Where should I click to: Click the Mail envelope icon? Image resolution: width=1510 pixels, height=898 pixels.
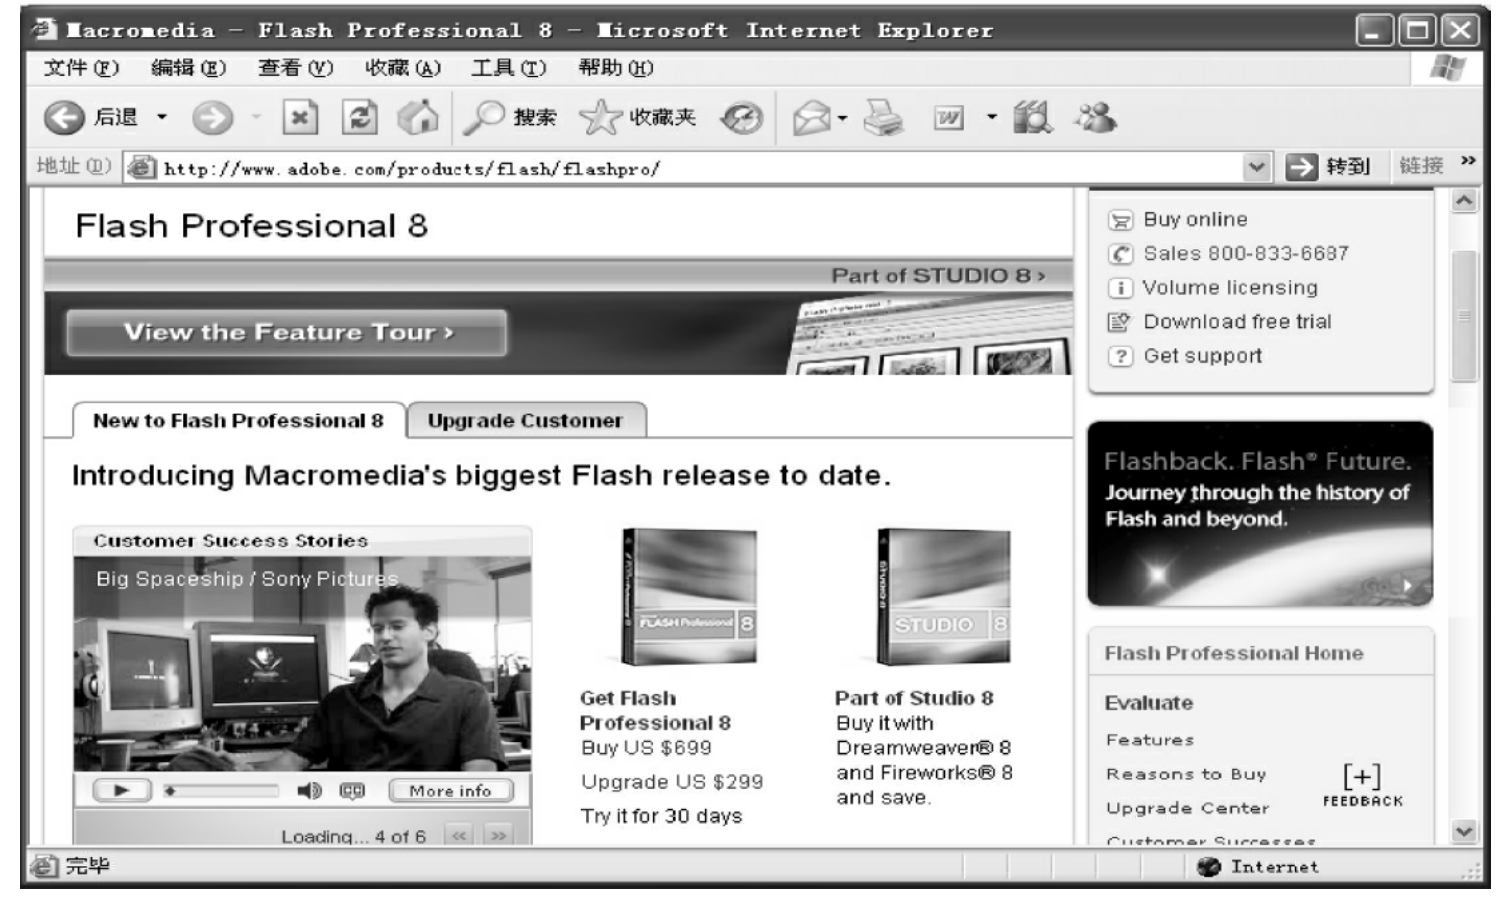click(812, 119)
